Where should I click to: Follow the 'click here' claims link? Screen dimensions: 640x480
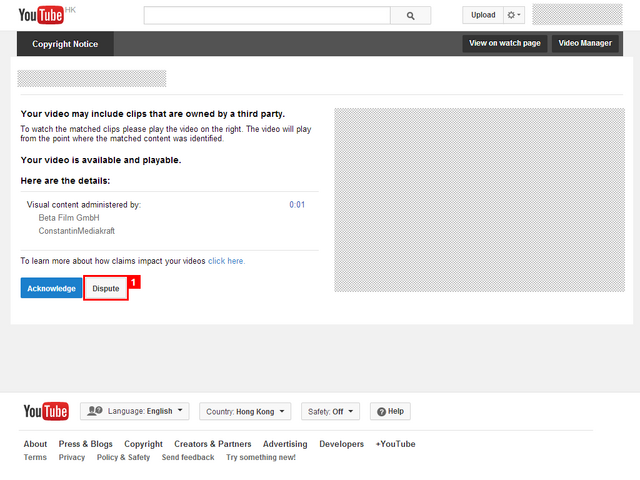227,261
